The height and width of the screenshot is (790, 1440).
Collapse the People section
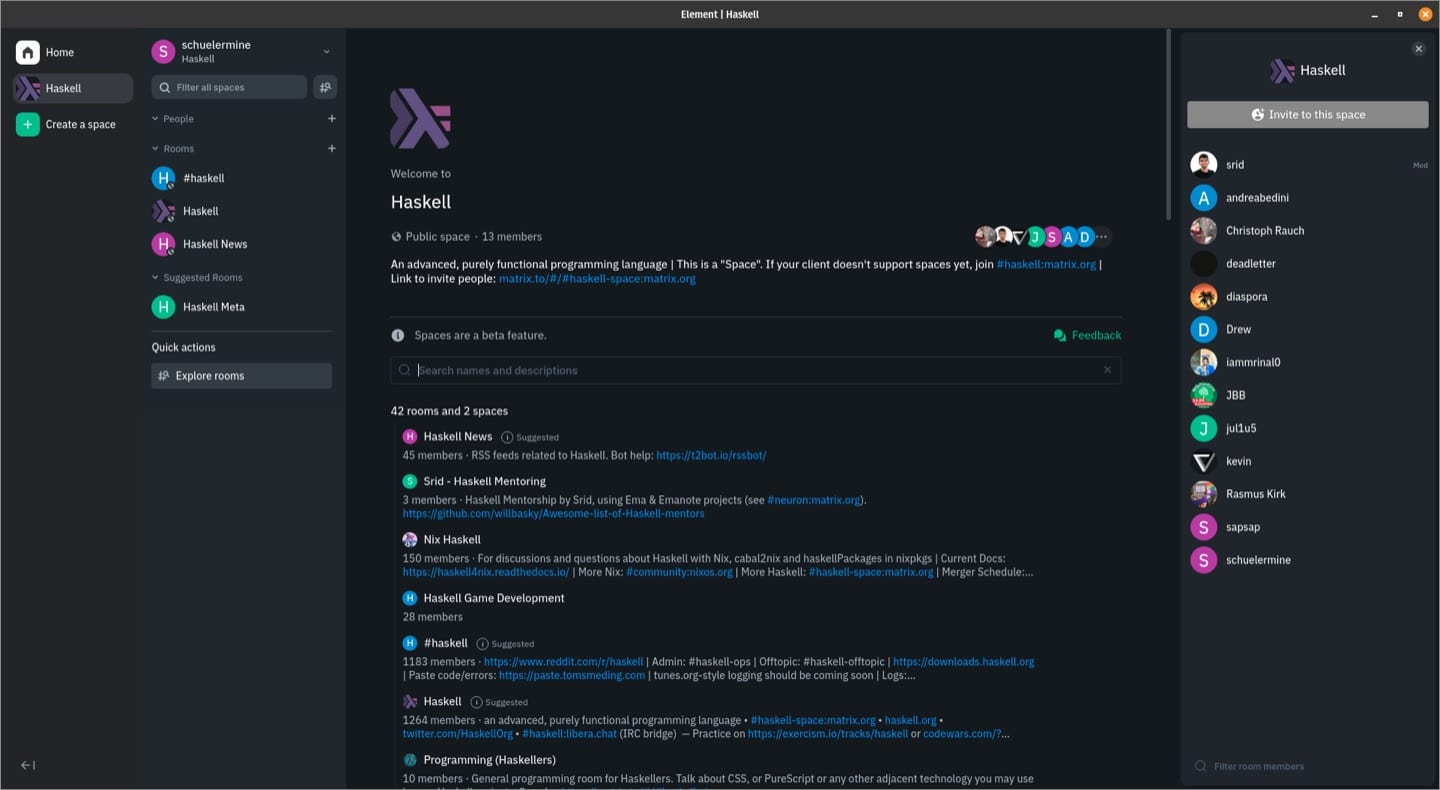click(x=172, y=119)
